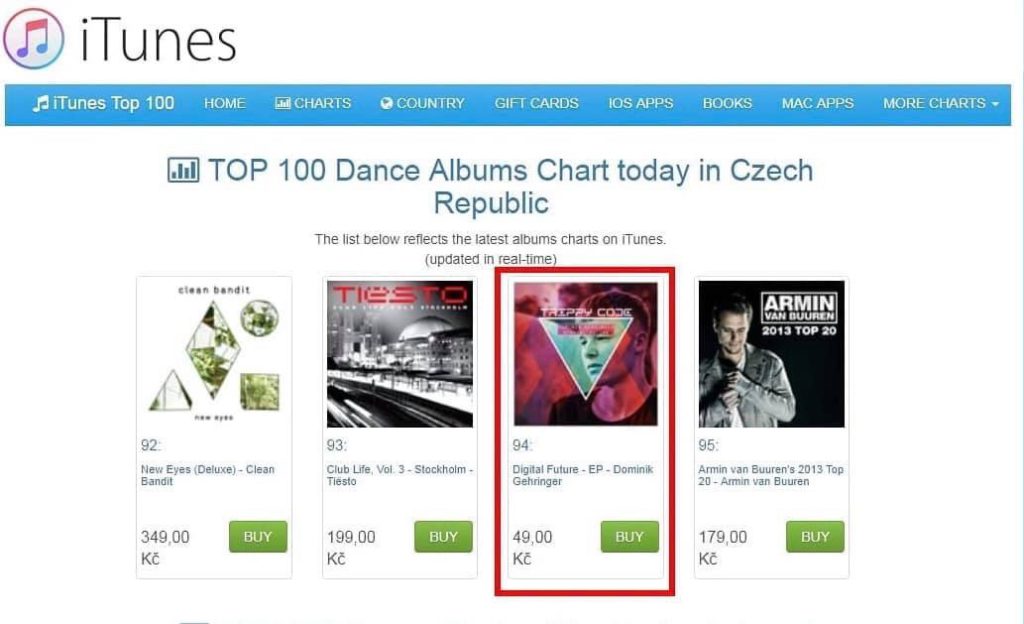The width and height of the screenshot is (1024, 624).
Task: Click the bar chart icon beside page title
Action: pyautogui.click(x=183, y=170)
